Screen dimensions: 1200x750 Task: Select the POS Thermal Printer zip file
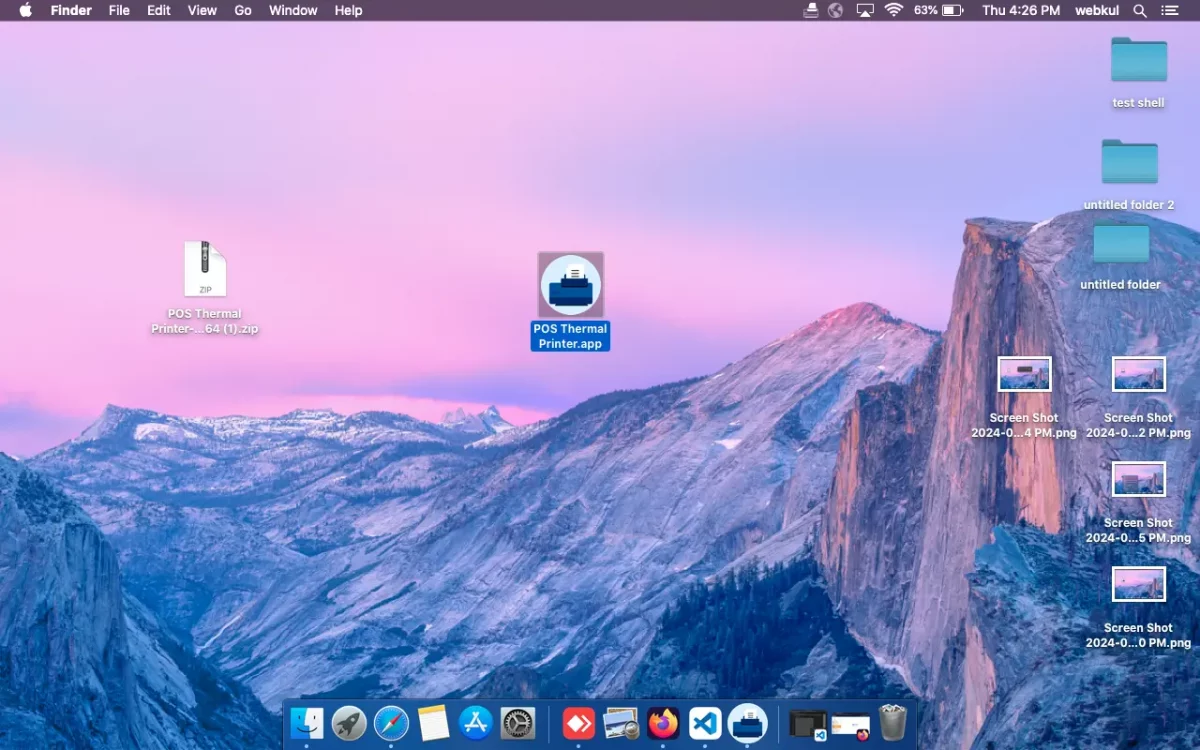(205, 270)
